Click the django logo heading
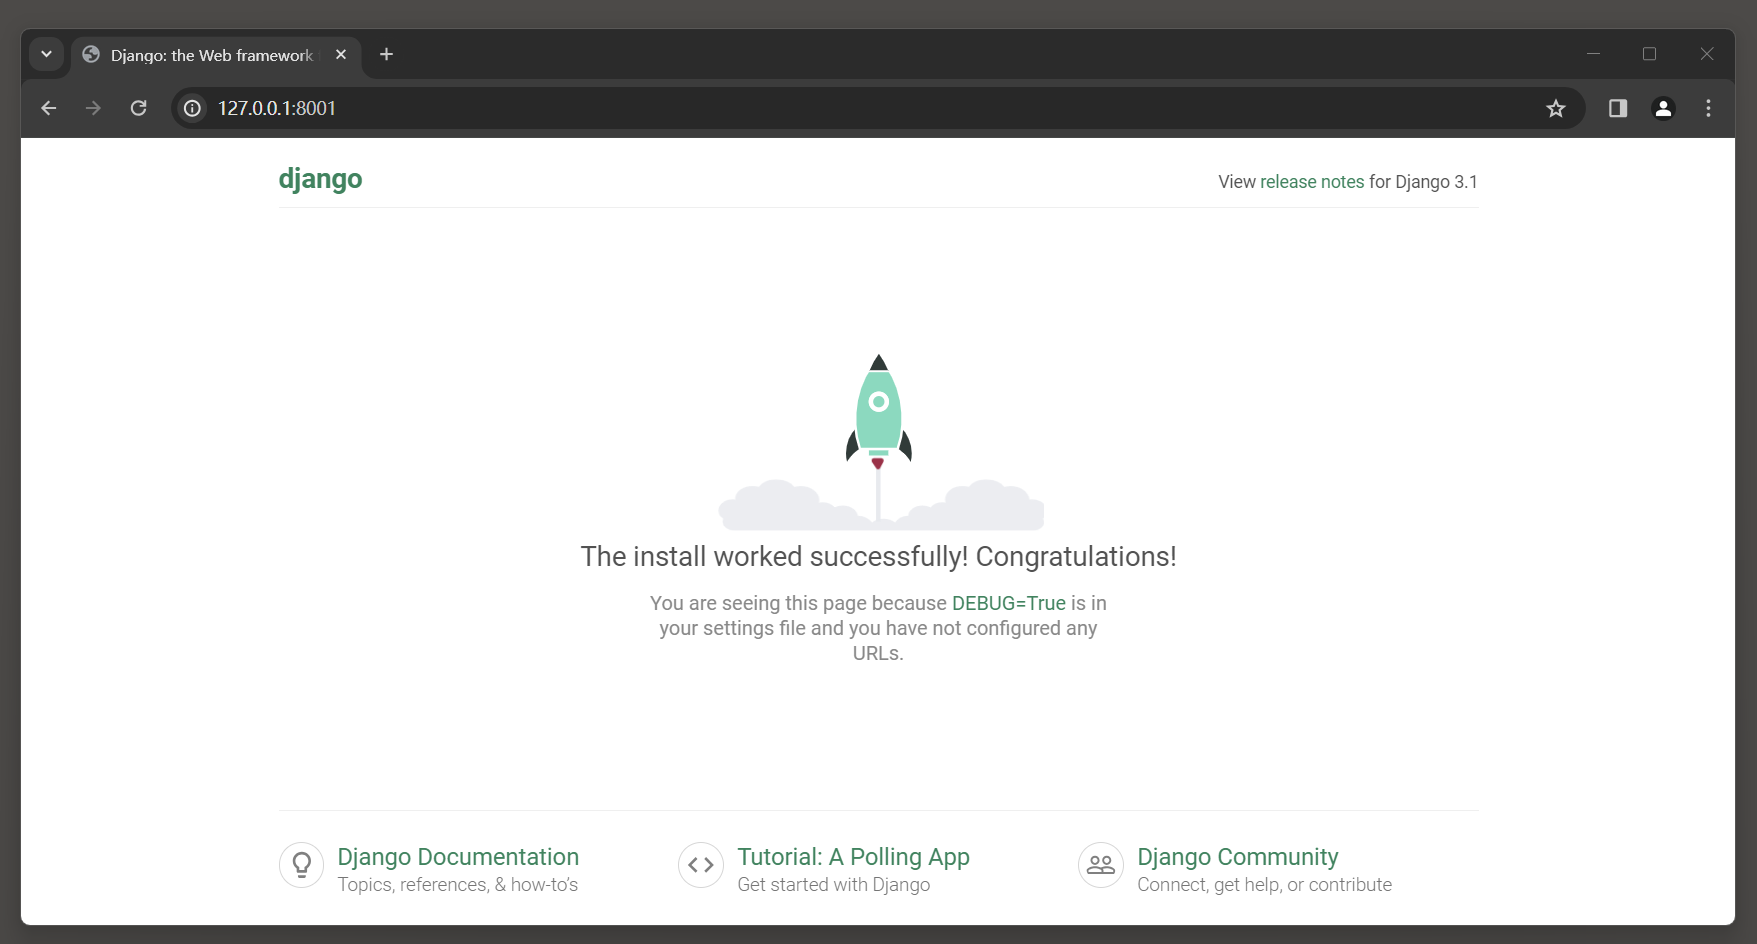The width and height of the screenshot is (1757, 944). (x=320, y=180)
